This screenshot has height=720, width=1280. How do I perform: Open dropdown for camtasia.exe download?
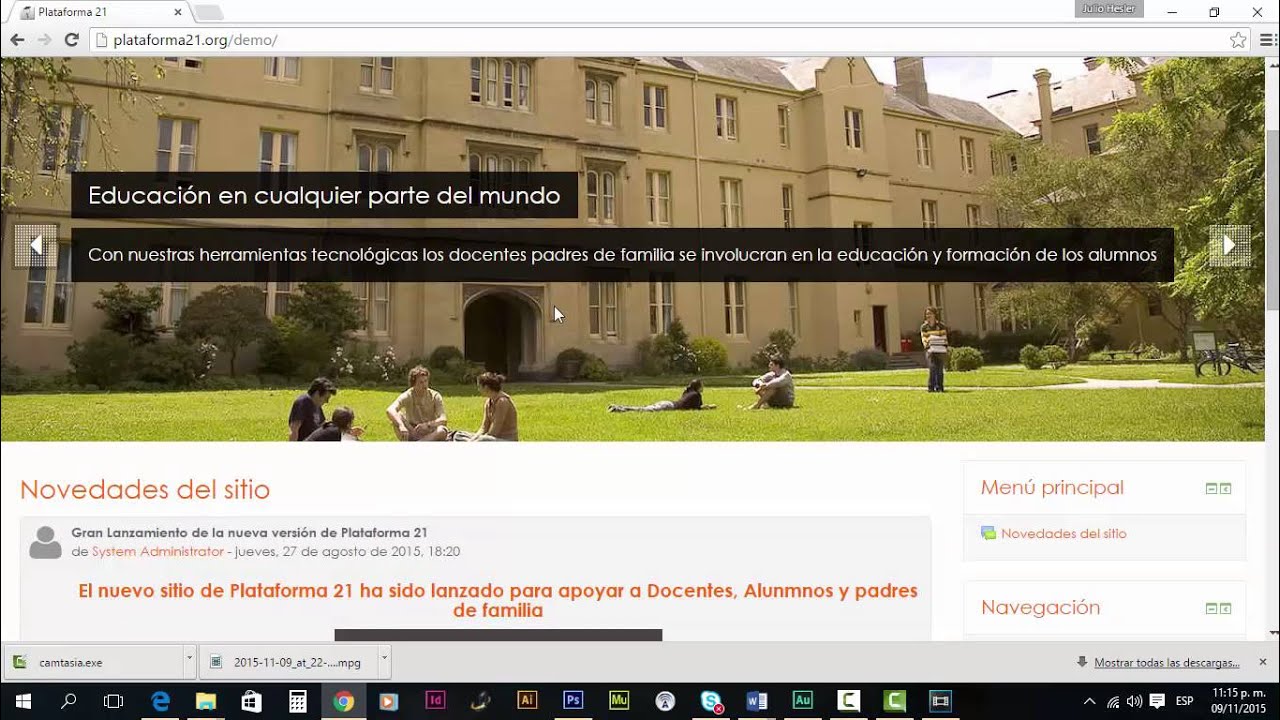click(x=189, y=661)
